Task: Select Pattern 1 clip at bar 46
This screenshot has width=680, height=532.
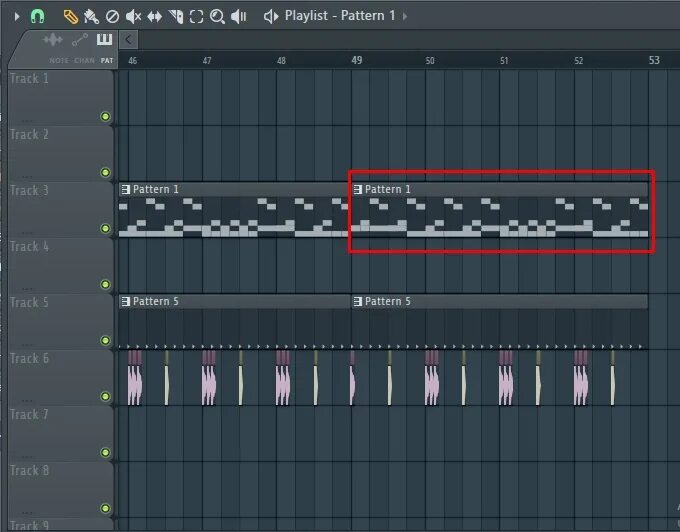Action: [x=234, y=210]
